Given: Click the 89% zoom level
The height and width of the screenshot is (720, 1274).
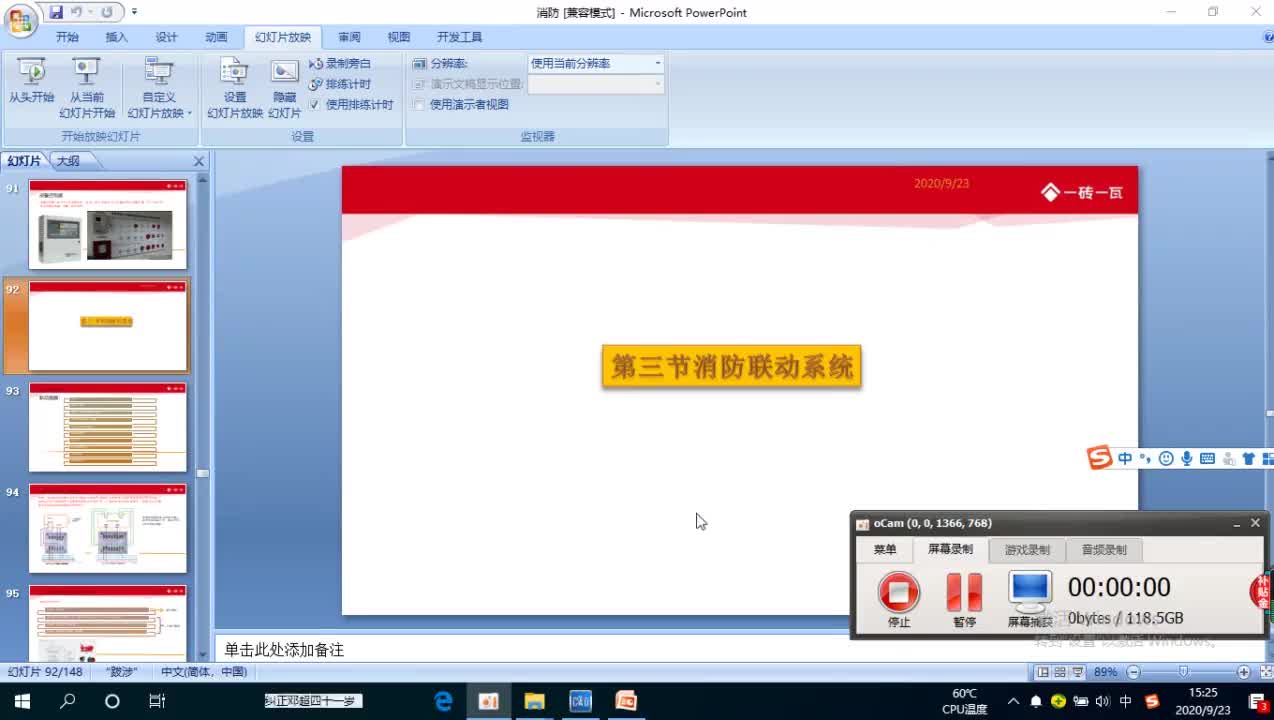Looking at the screenshot, I should 1105,672.
